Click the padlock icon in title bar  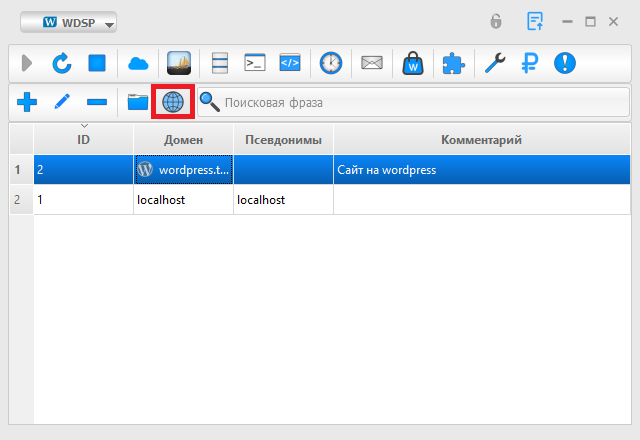496,21
